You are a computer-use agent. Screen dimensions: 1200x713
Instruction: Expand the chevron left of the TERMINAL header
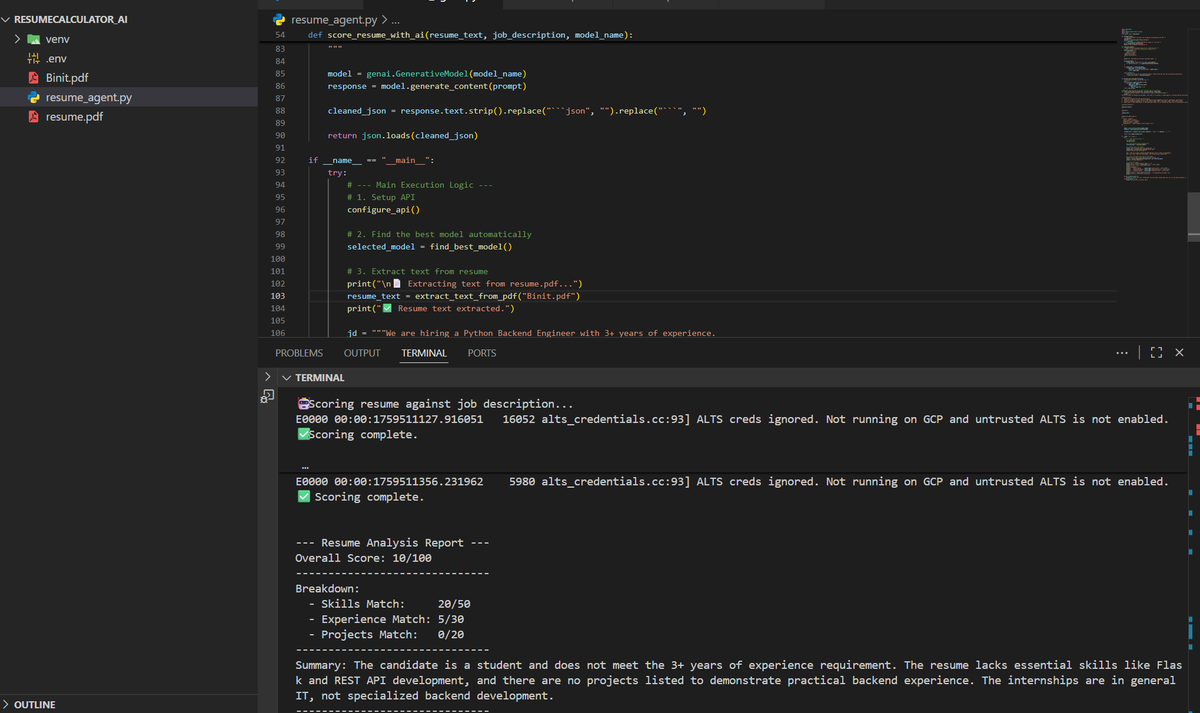pos(267,377)
